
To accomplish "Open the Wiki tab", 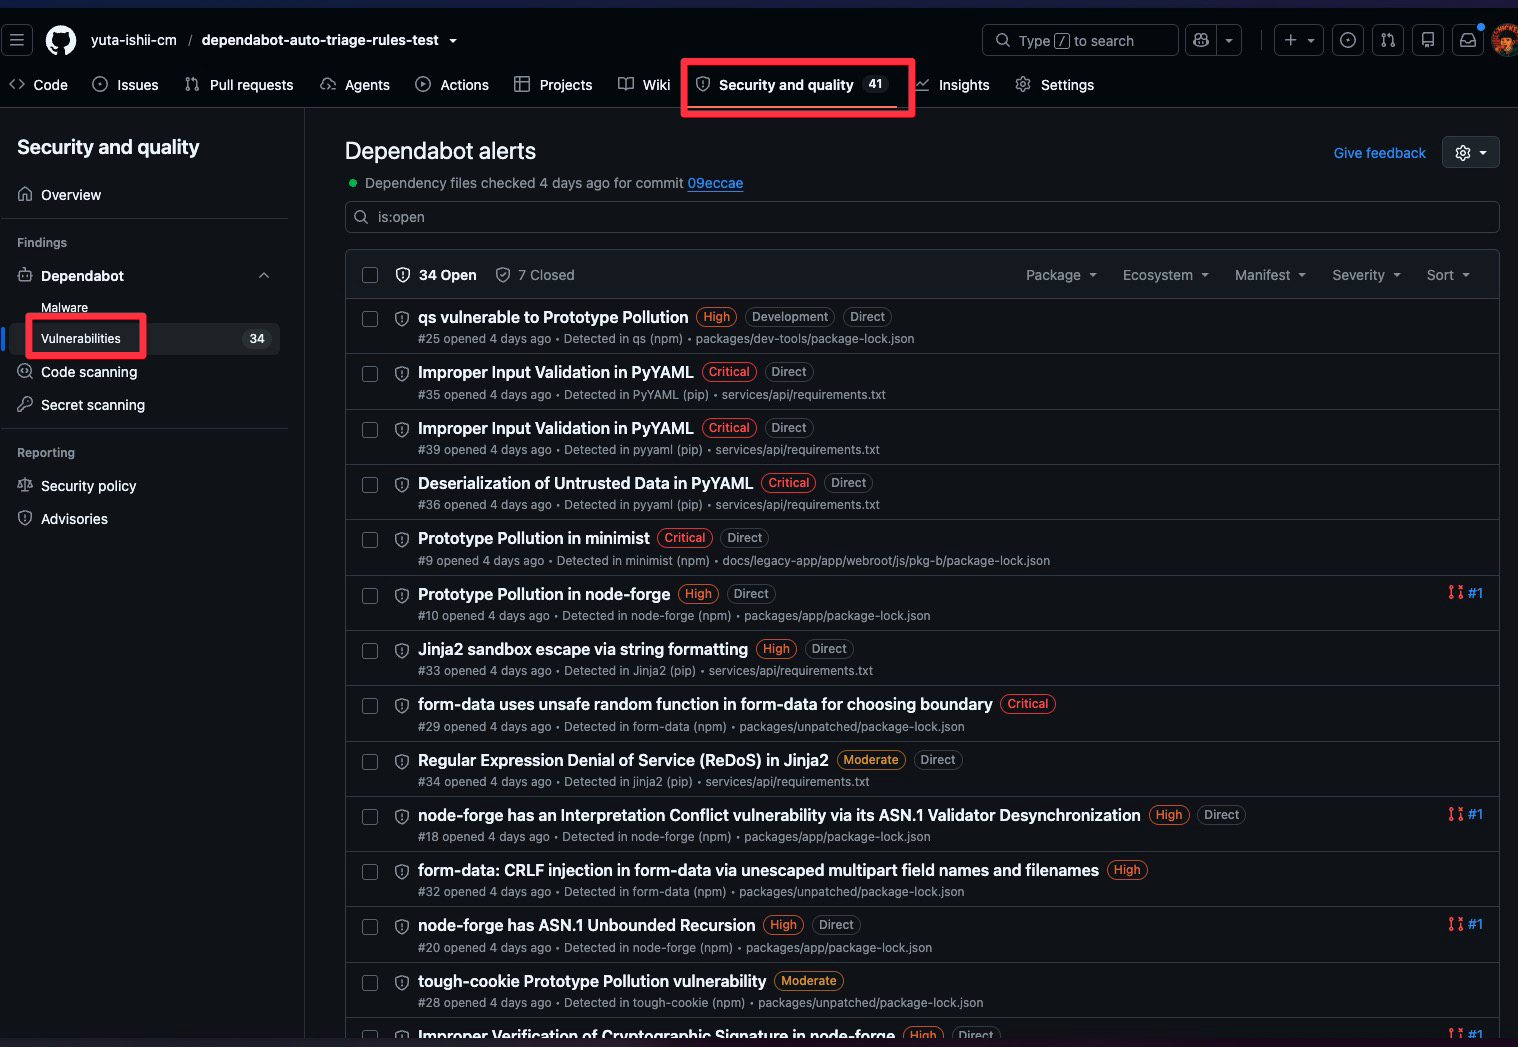I will (644, 85).
